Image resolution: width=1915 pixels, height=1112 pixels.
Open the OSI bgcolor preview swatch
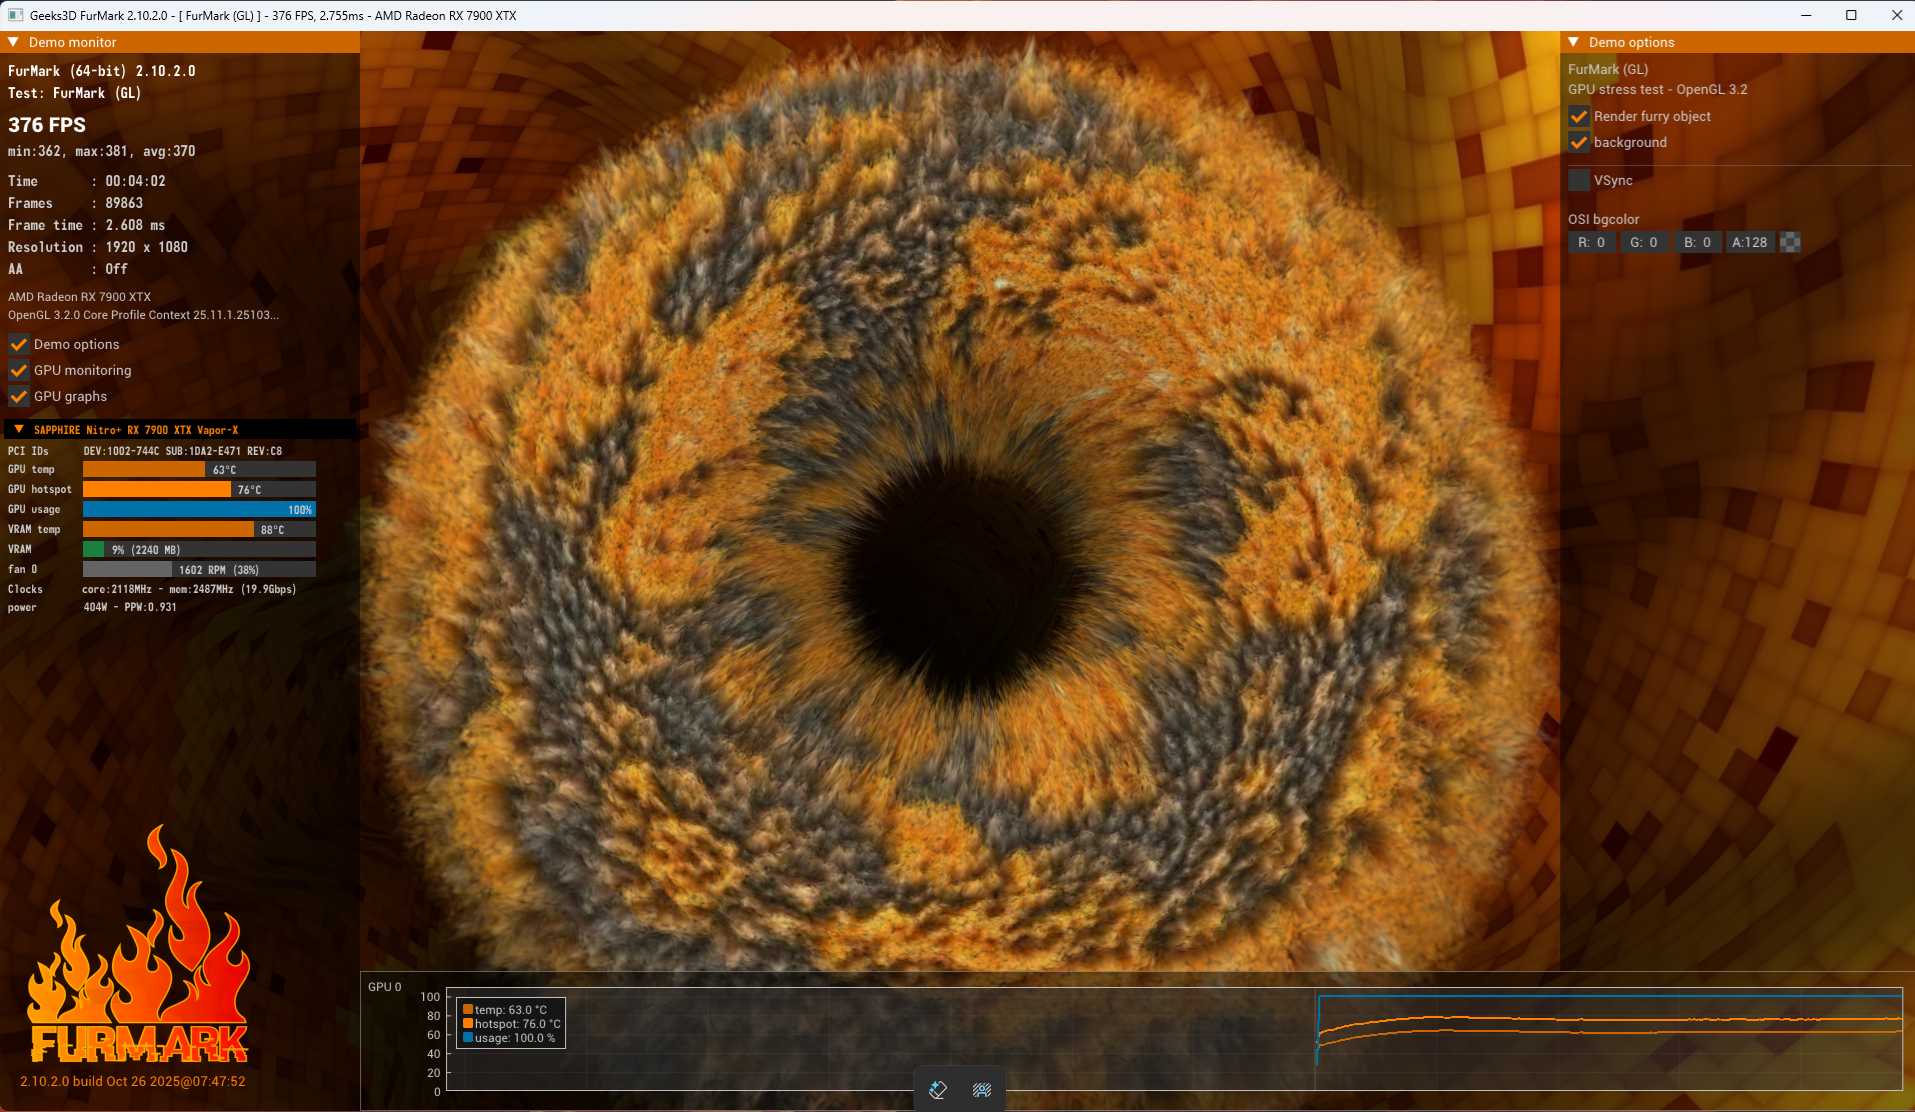[1791, 242]
